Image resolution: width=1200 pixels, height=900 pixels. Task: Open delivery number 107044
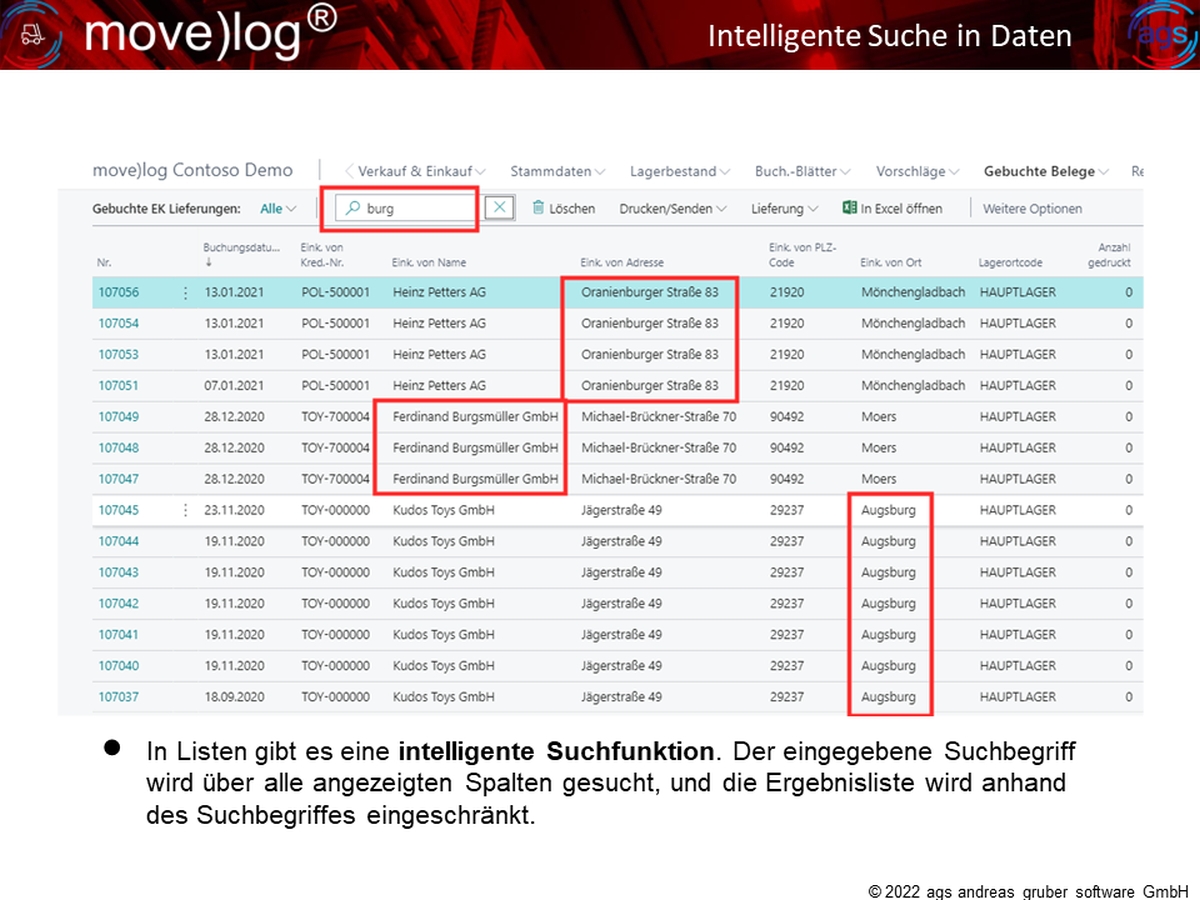(119, 541)
